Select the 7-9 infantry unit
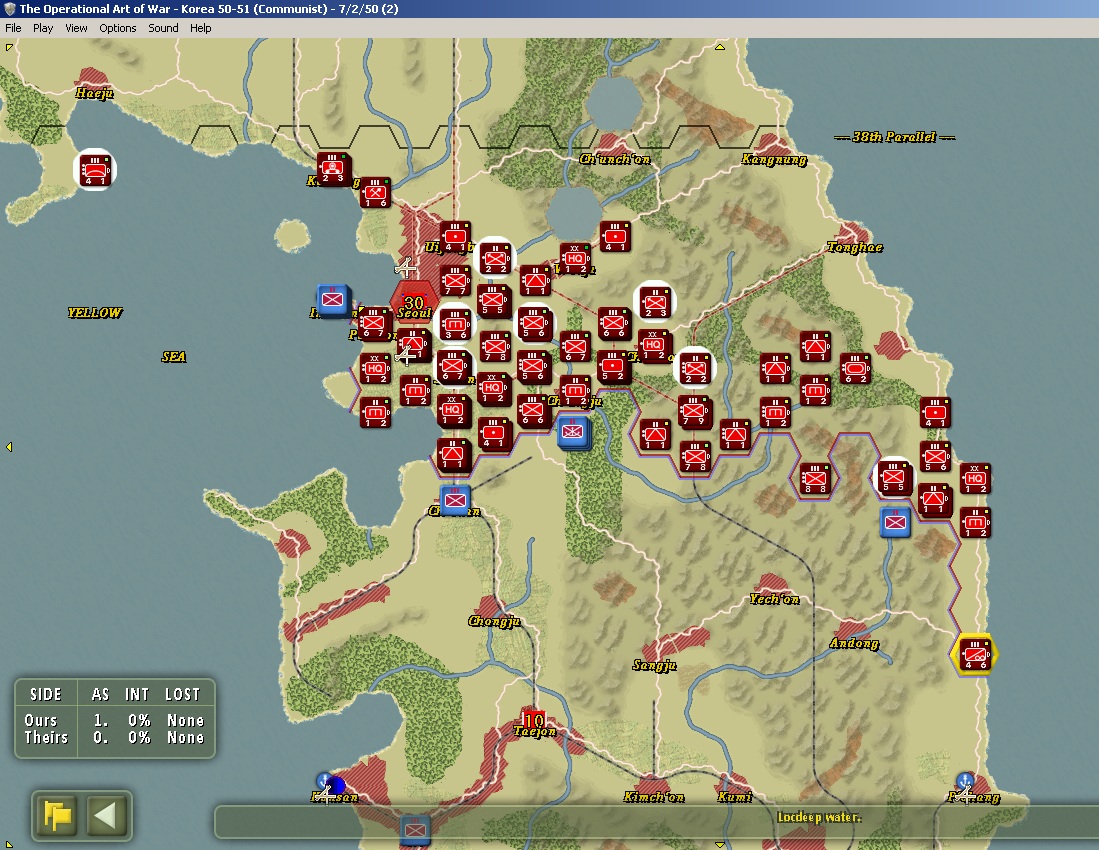This screenshot has width=1099, height=850. point(695,412)
